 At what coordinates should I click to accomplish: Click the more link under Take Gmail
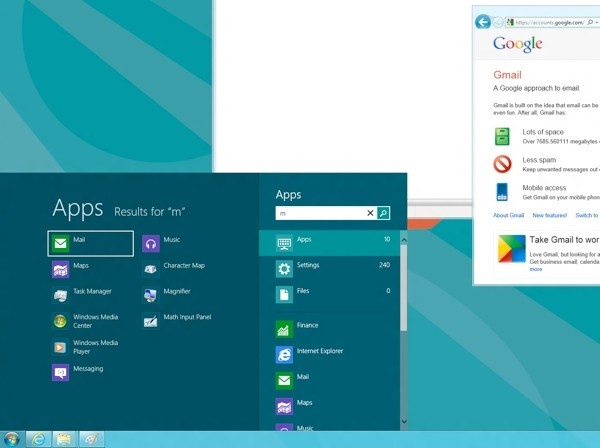pyautogui.click(x=536, y=269)
